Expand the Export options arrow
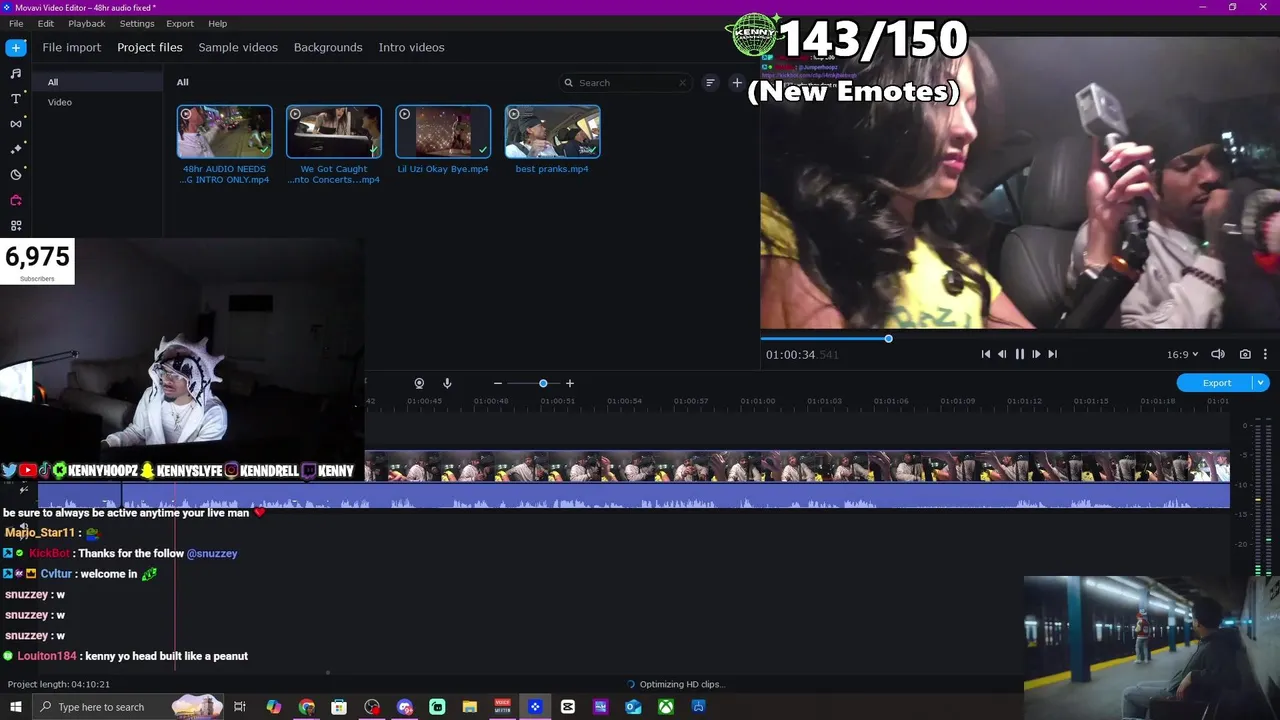Viewport: 1280px width, 720px height. tap(1261, 383)
